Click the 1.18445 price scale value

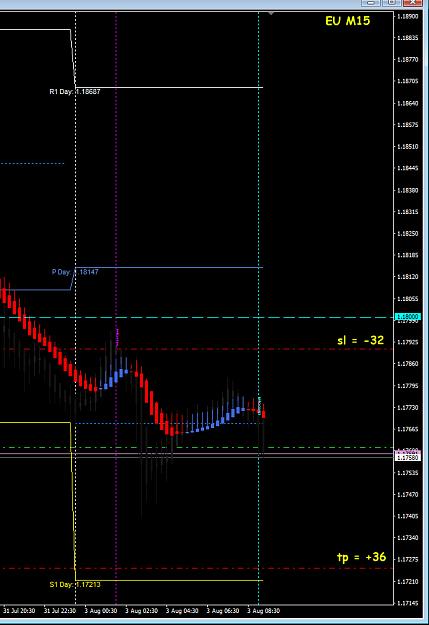[x=408, y=168]
